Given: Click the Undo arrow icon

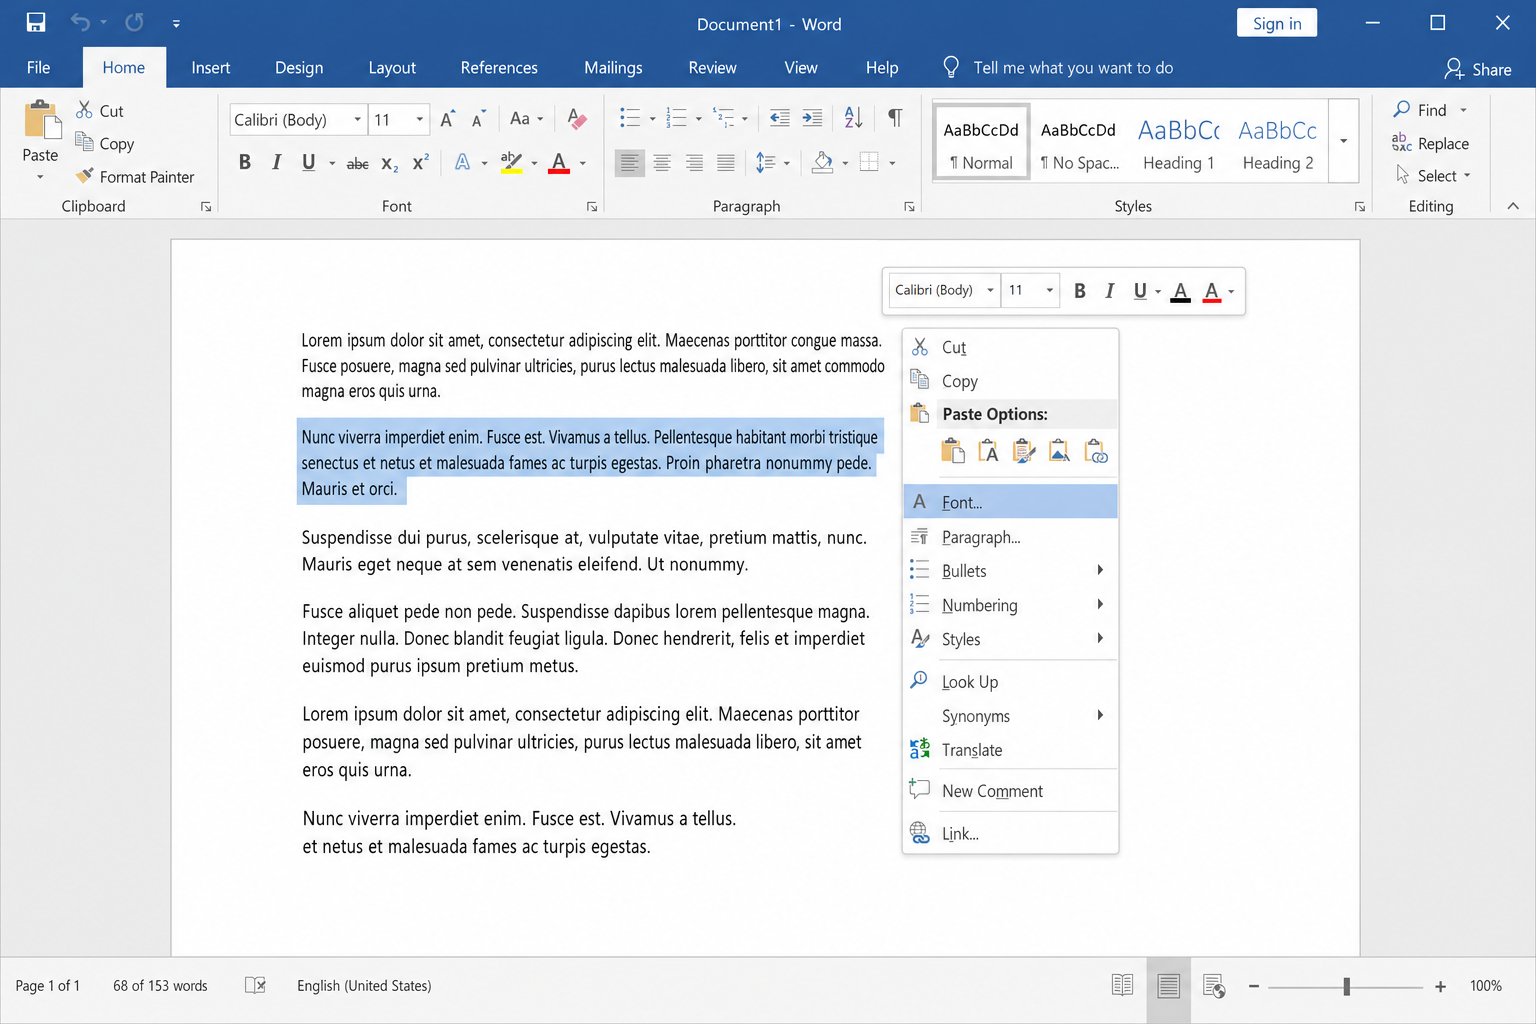Looking at the screenshot, I should (80, 22).
